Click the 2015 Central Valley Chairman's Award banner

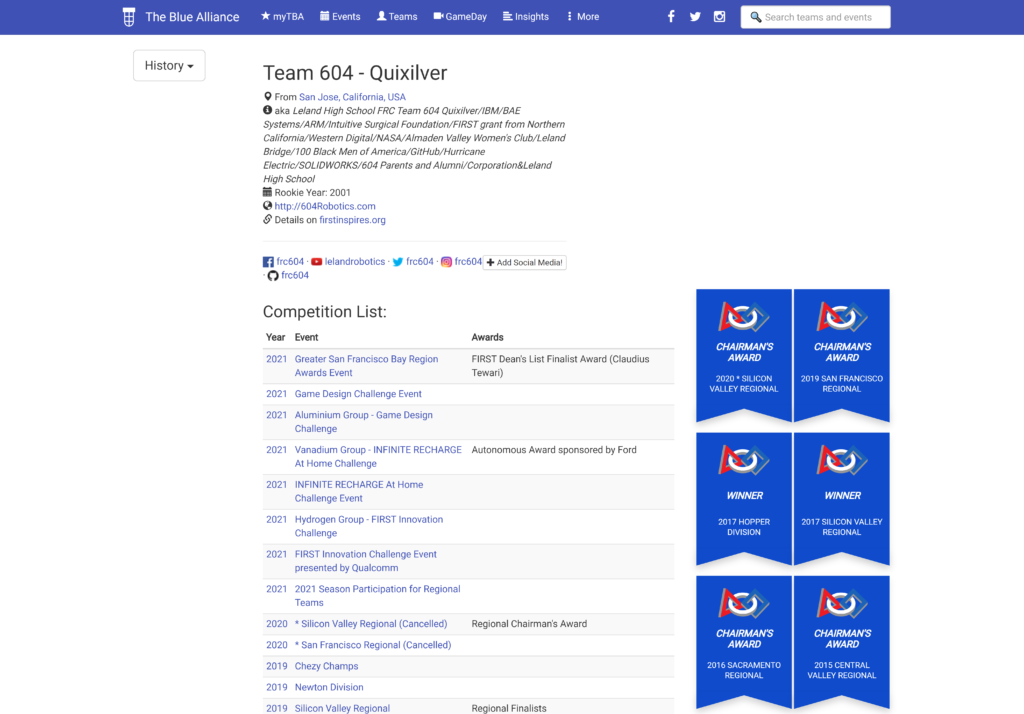coord(842,641)
